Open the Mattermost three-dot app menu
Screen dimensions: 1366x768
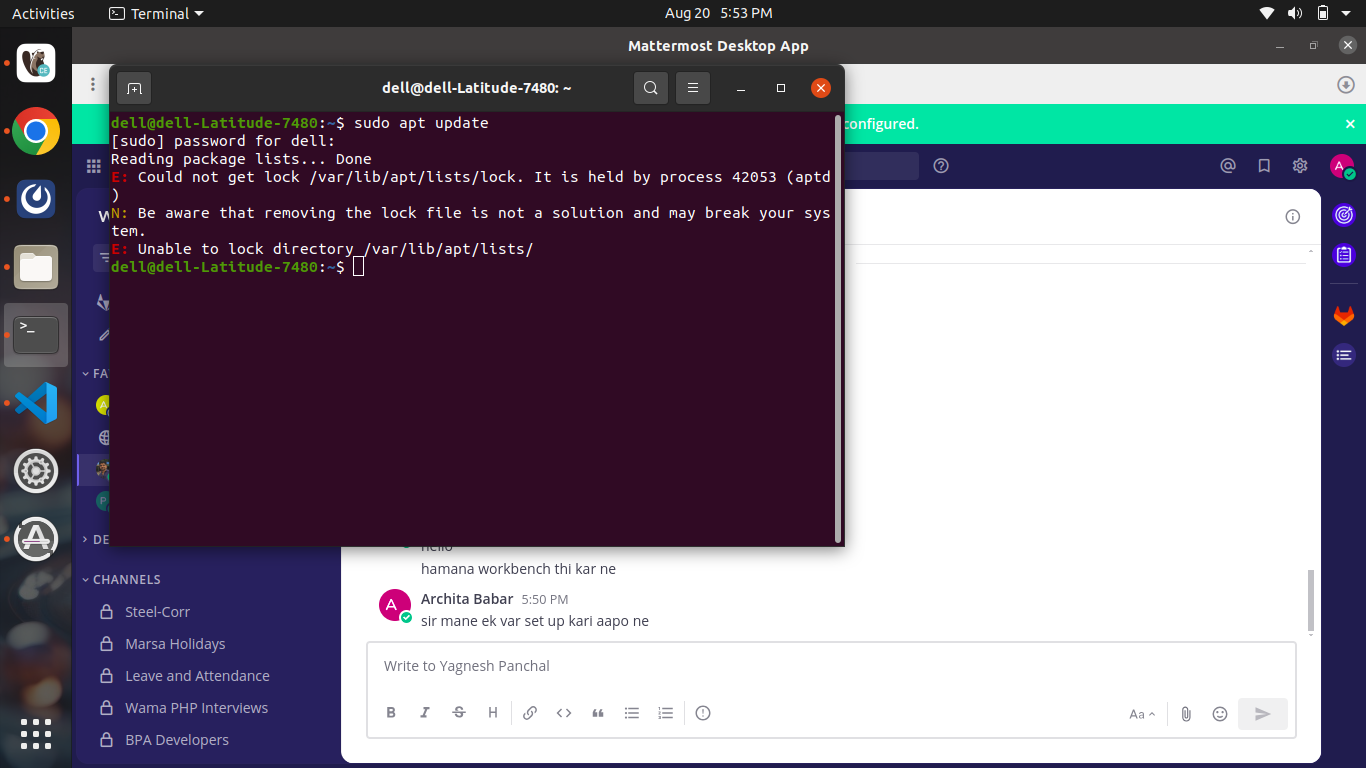93,85
